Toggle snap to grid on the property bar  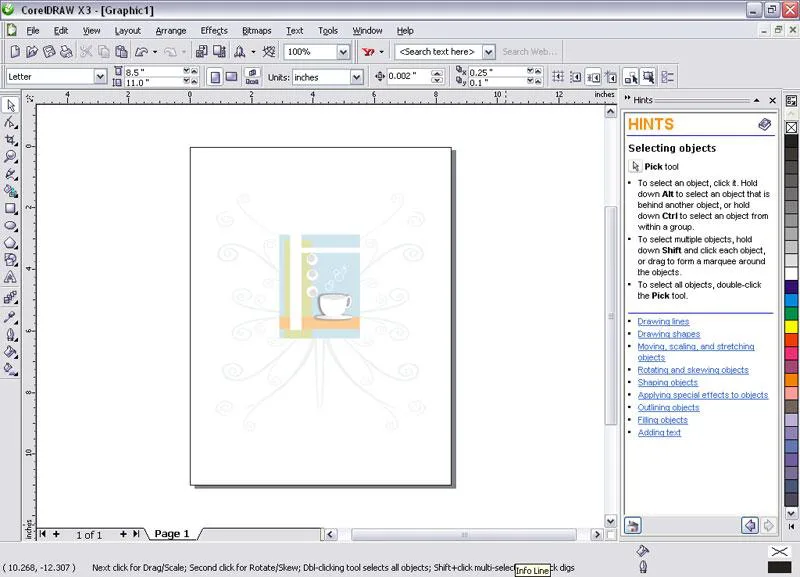pyautogui.click(x=557, y=75)
